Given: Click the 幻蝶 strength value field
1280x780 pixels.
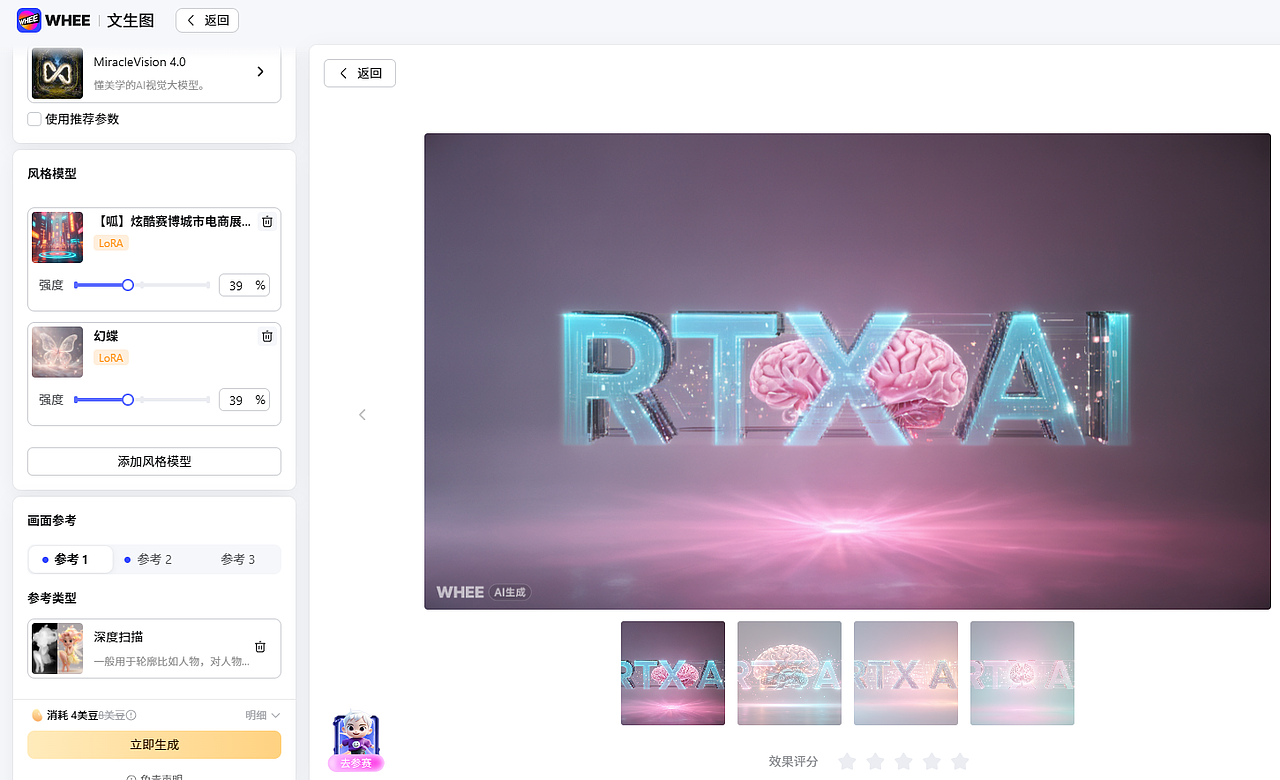Looking at the screenshot, I should (244, 400).
